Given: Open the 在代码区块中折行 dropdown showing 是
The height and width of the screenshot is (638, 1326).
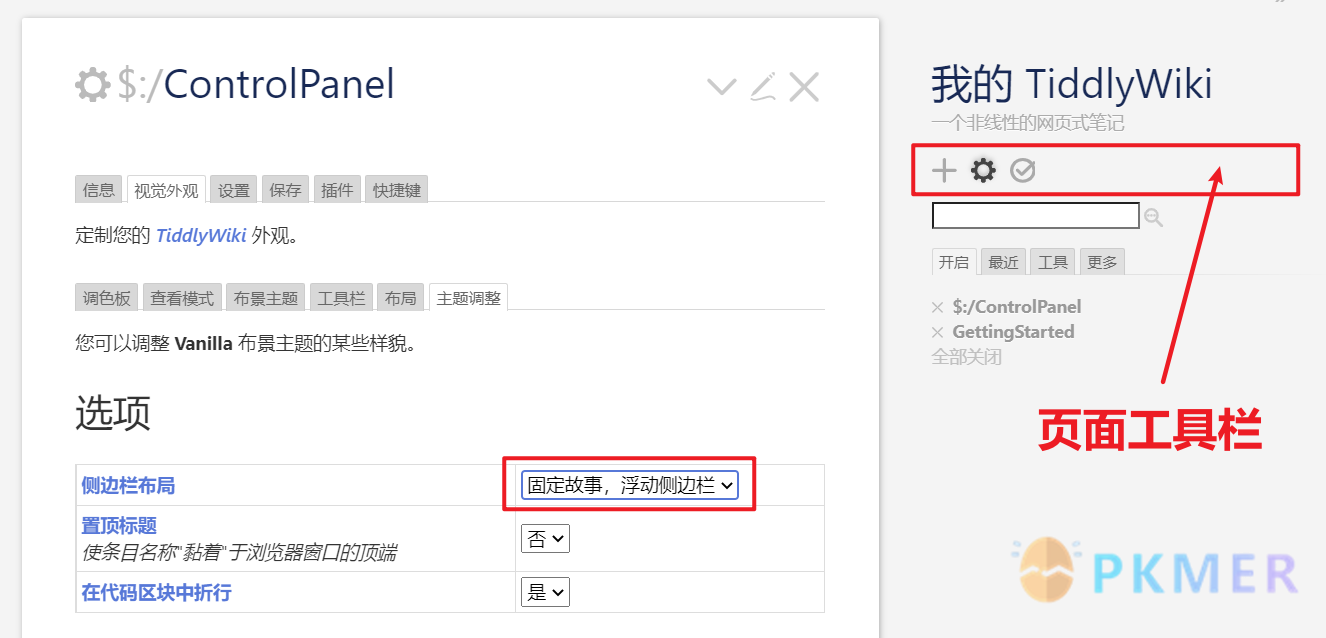Looking at the screenshot, I should tap(545, 592).
